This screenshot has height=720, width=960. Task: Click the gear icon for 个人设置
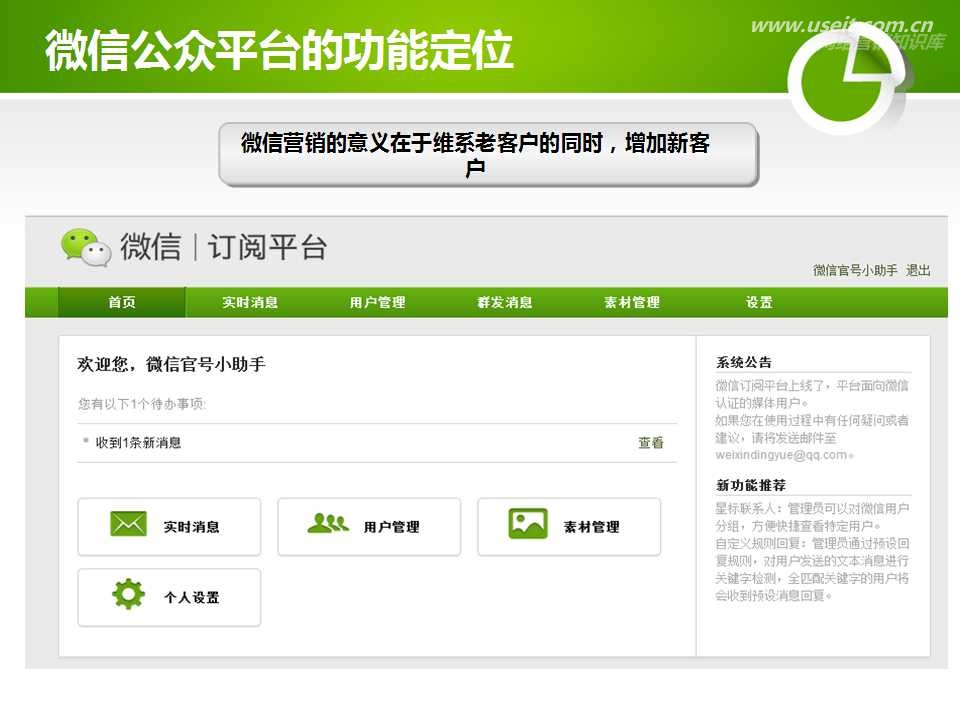[129, 594]
